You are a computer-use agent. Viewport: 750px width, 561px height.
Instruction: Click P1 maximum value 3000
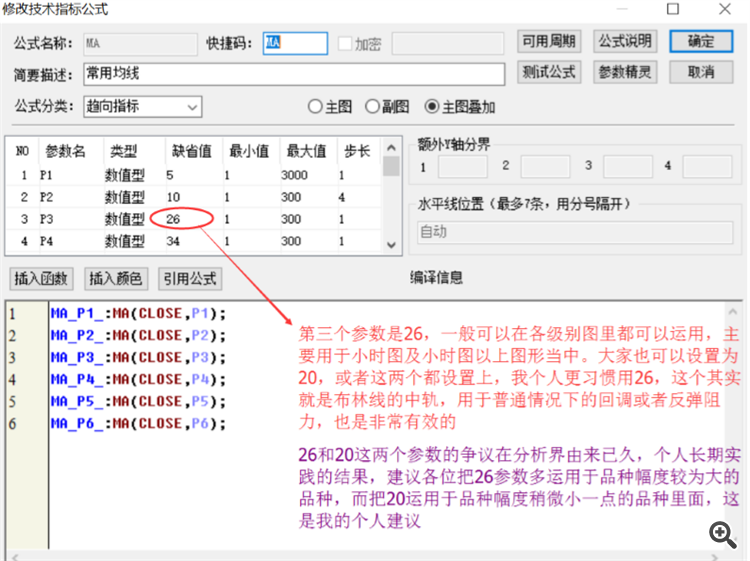click(x=294, y=175)
